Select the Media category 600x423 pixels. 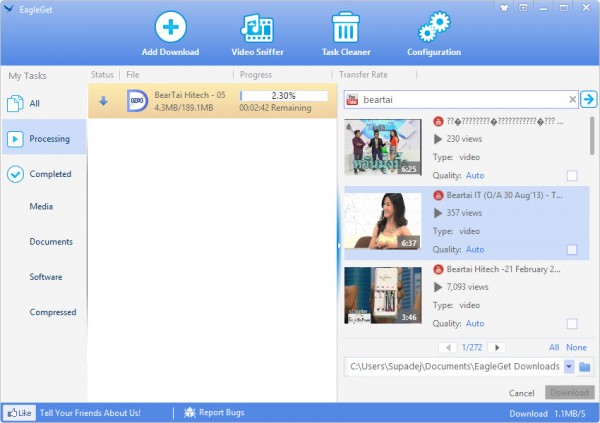point(41,206)
